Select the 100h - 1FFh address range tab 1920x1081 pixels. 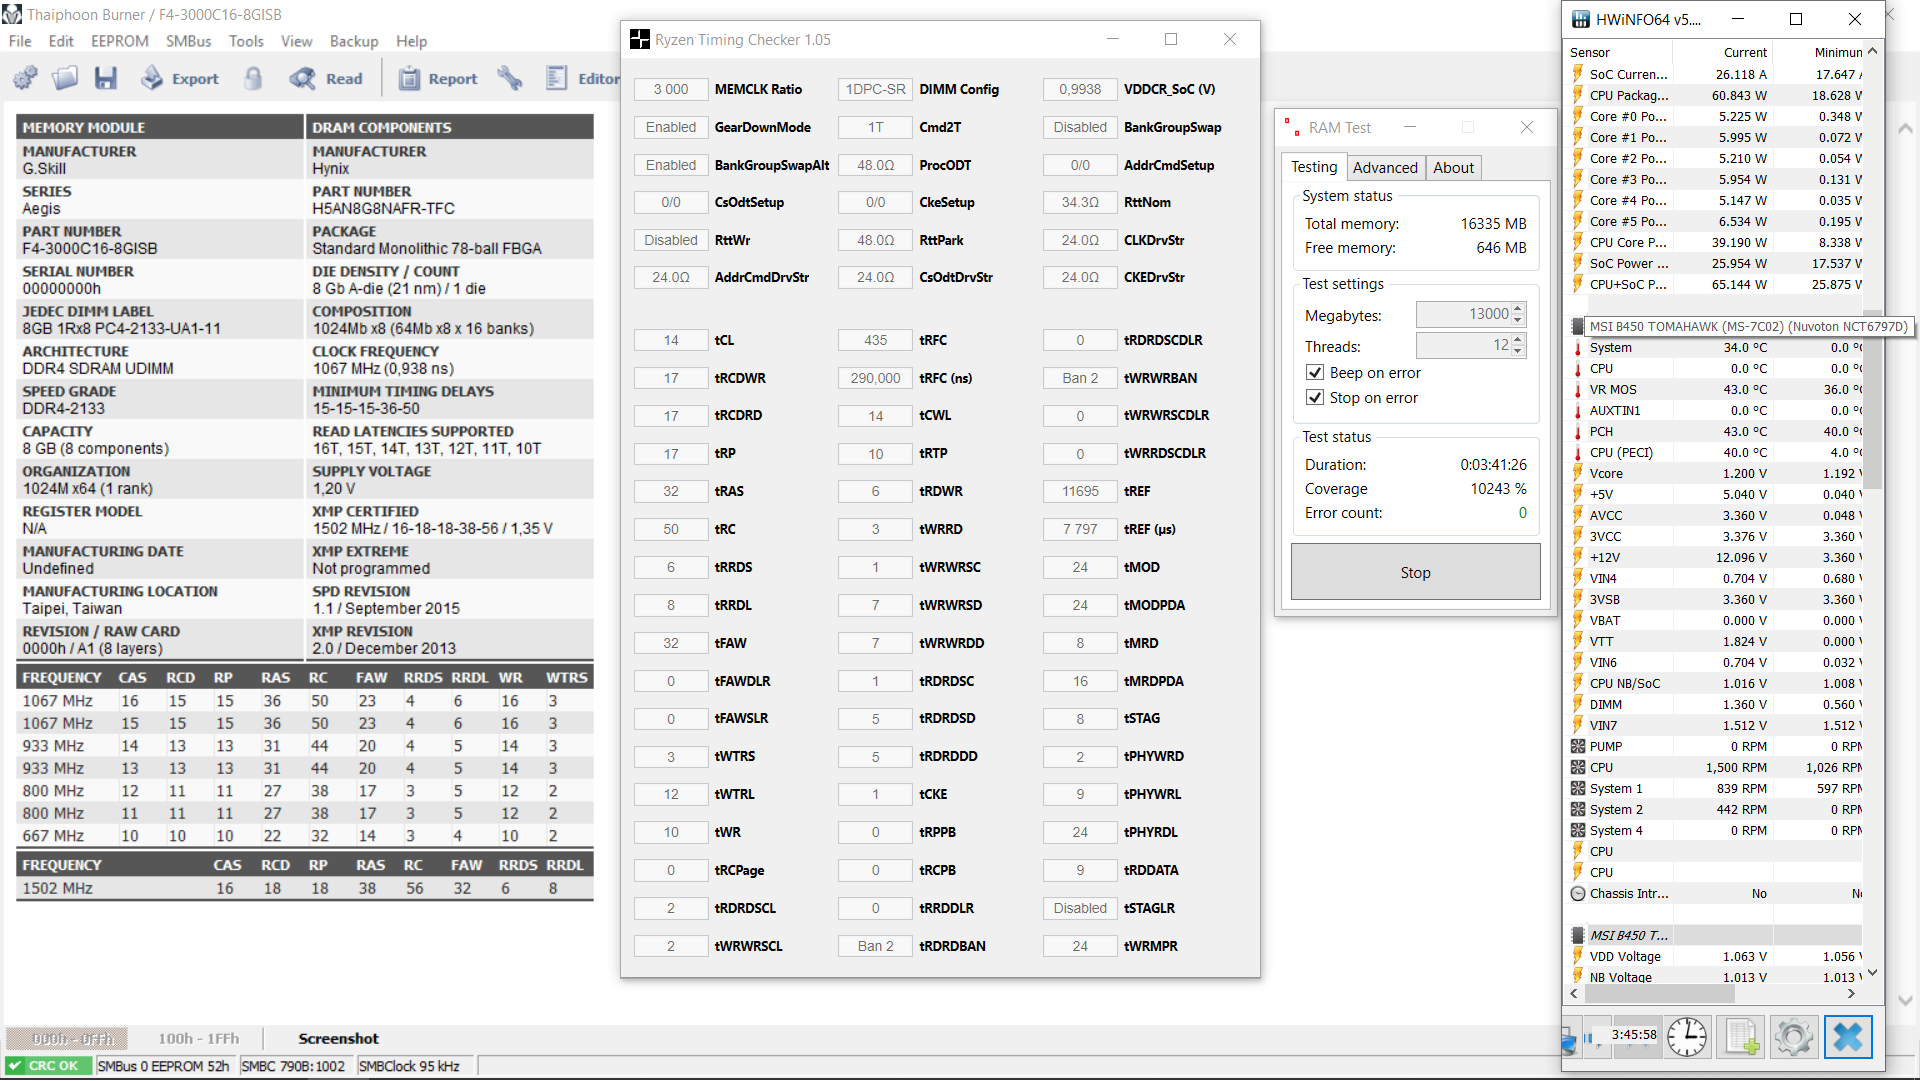[198, 1039]
